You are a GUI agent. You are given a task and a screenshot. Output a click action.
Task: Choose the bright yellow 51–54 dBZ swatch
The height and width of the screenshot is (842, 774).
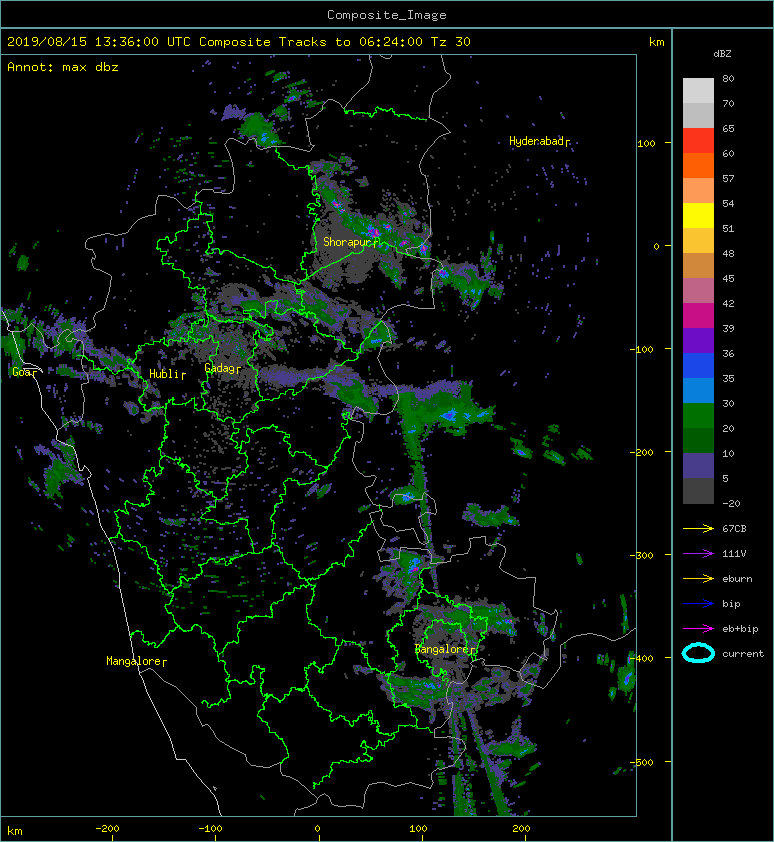tap(698, 215)
